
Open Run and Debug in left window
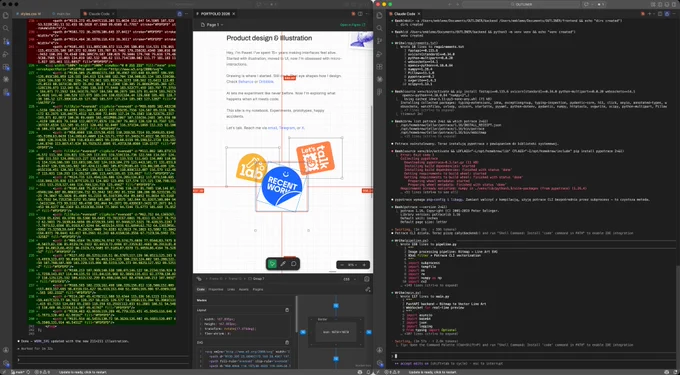pyautogui.click(x=6, y=54)
